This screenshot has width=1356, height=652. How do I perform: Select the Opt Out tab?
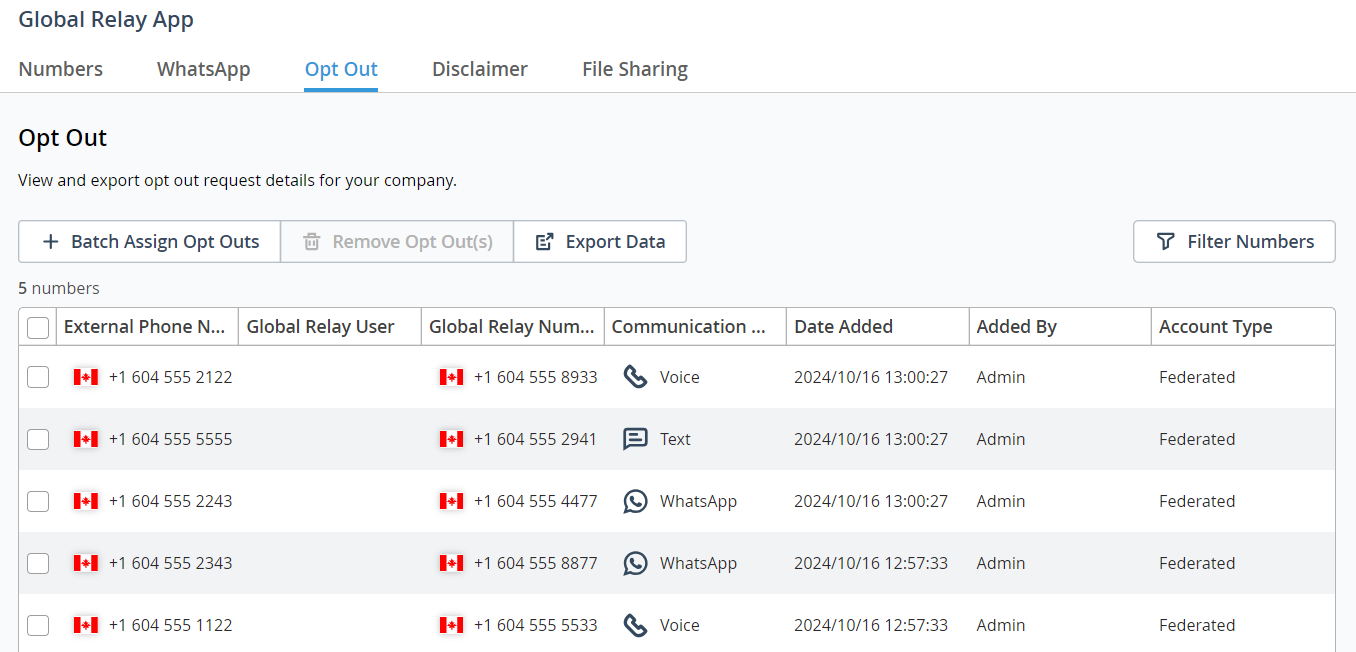pos(341,69)
